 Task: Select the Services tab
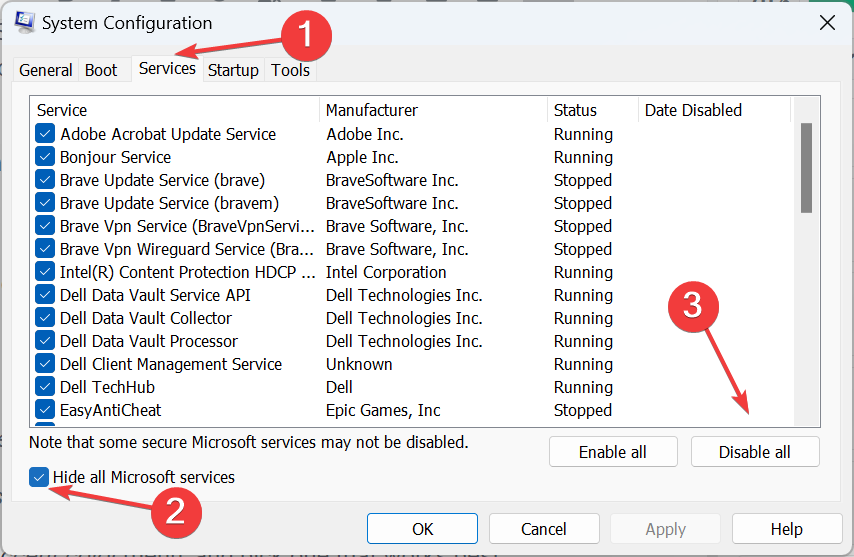point(167,69)
